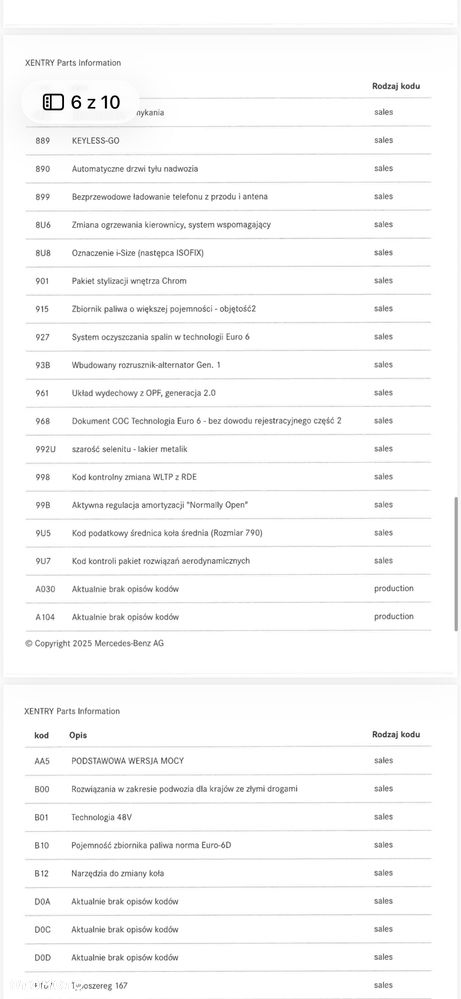
Task: Select the 927 Euro 6 exhaust row
Action: [x=228, y=337]
